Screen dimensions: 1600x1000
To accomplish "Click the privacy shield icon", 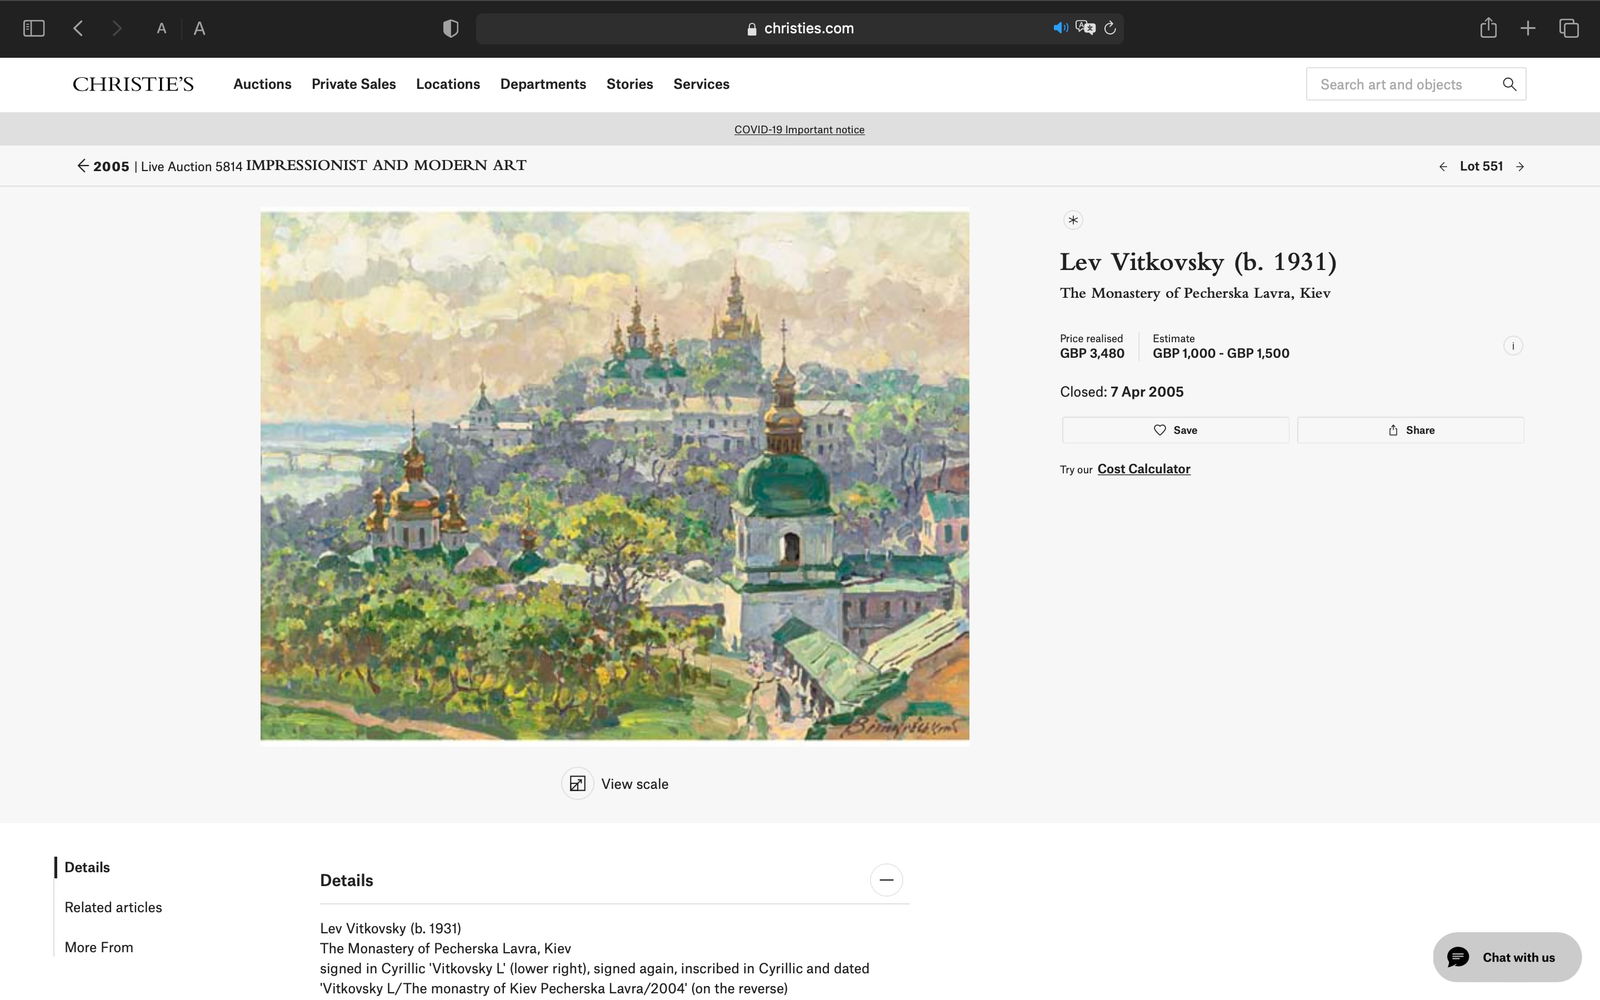I will [x=450, y=28].
